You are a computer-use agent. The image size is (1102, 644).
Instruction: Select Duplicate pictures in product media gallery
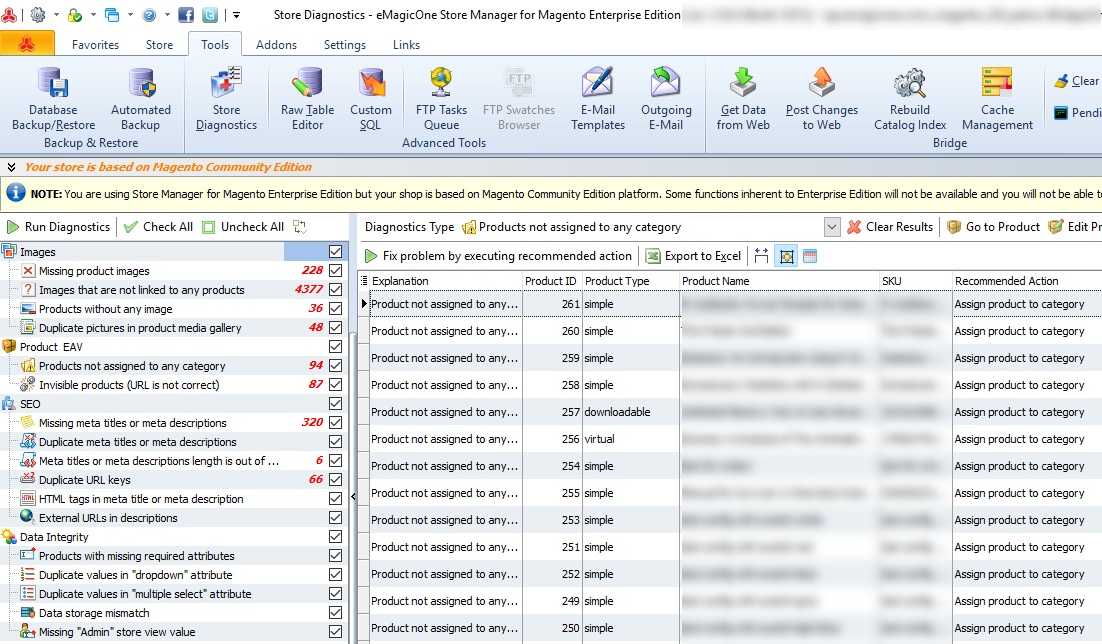140,328
